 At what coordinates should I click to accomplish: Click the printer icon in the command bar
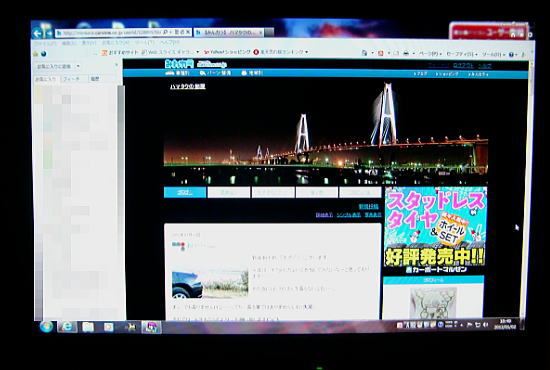[x=406, y=53]
